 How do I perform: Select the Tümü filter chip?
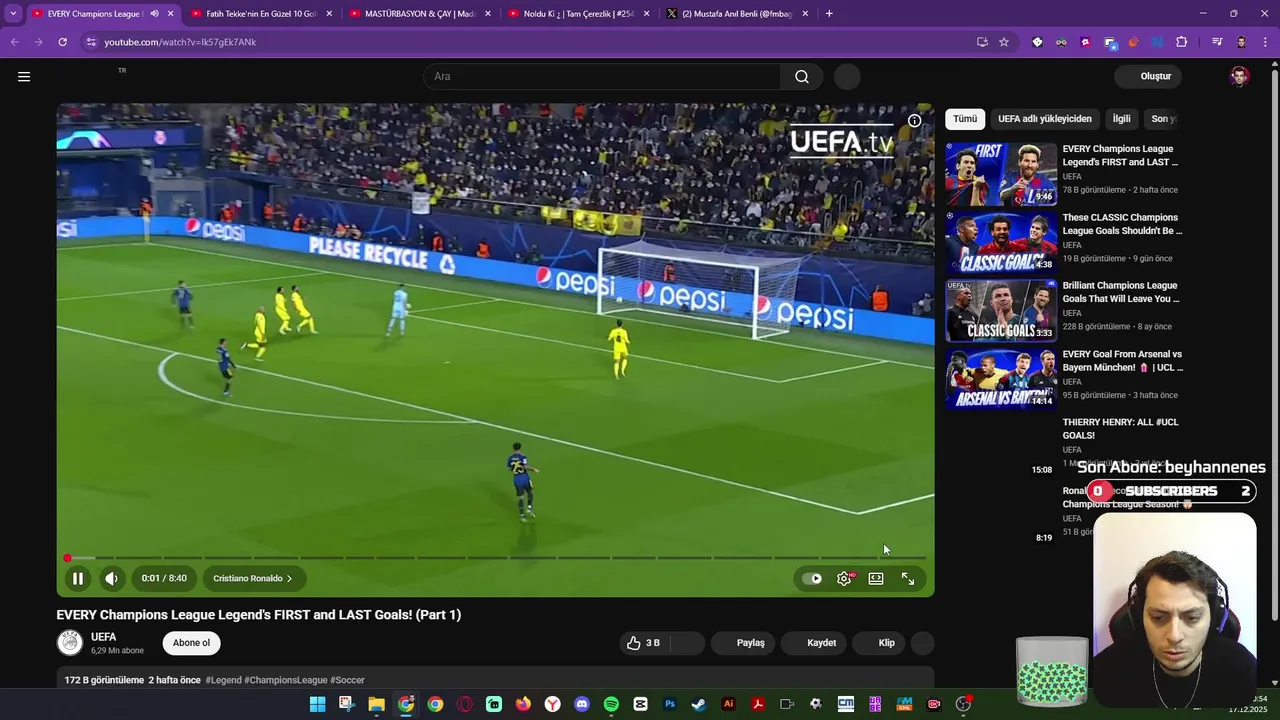[x=965, y=119]
